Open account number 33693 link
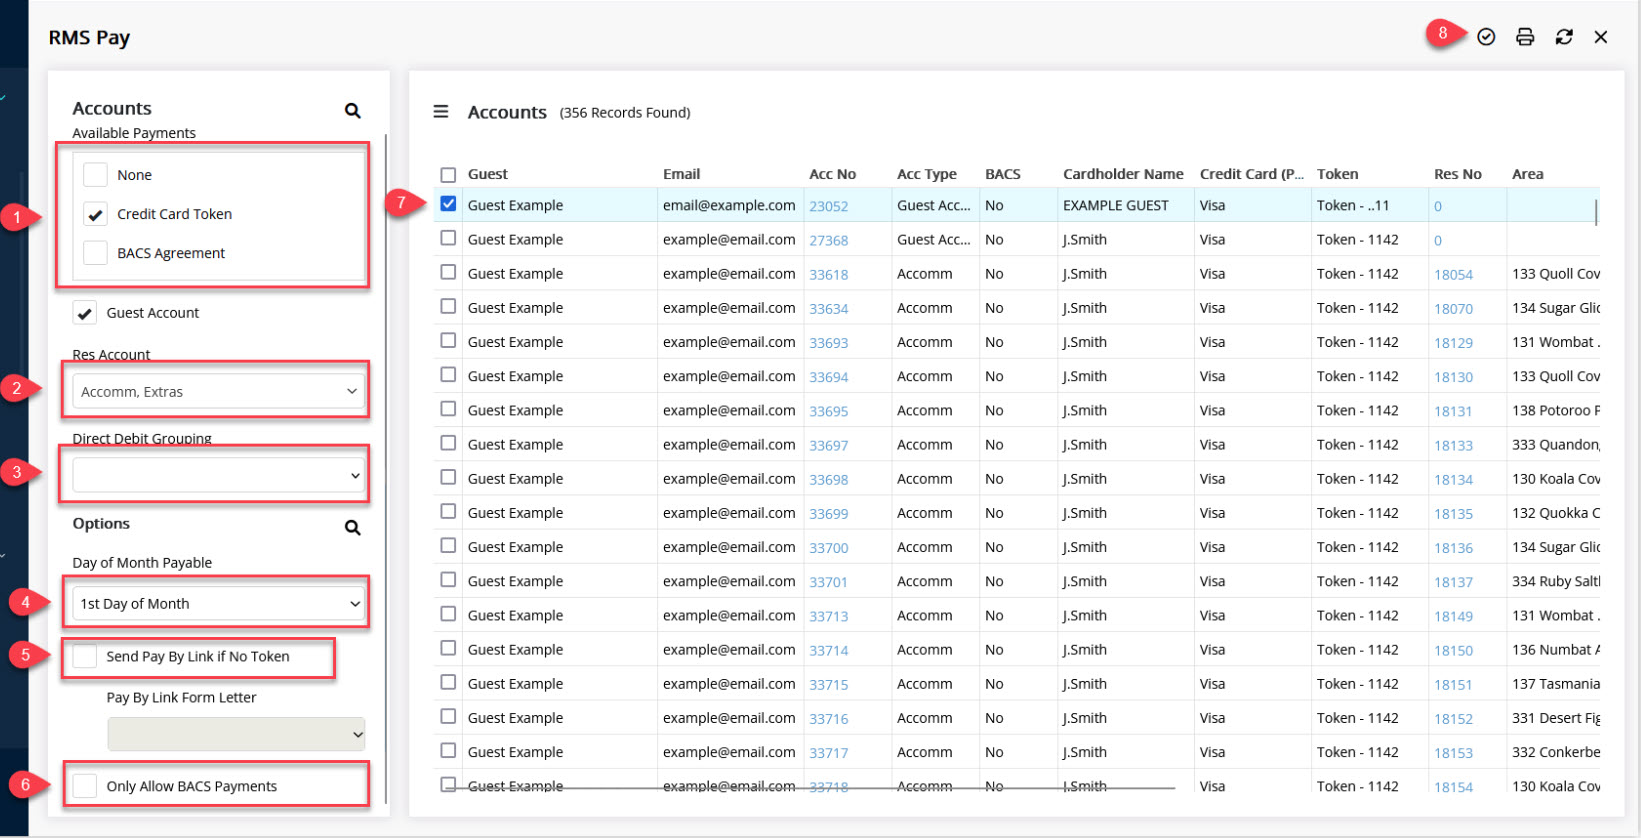 click(828, 343)
